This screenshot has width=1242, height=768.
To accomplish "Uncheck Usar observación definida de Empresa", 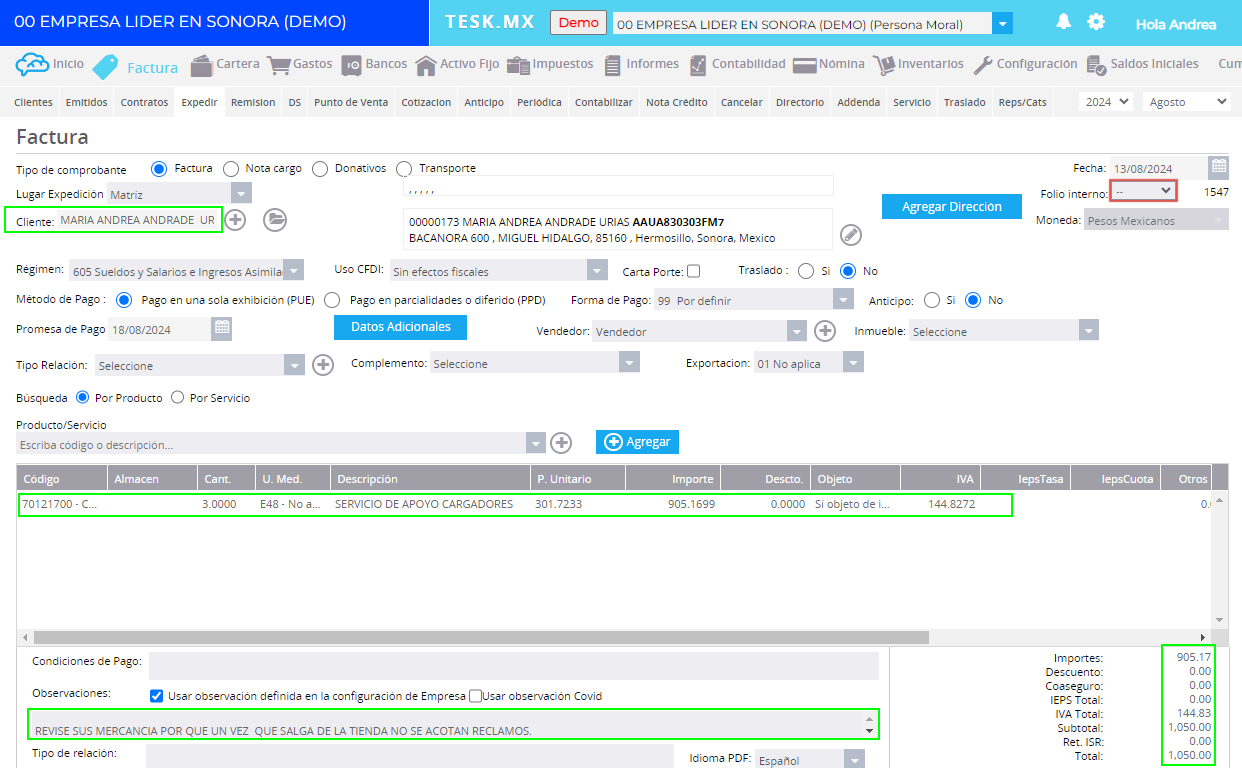I will click(x=156, y=696).
